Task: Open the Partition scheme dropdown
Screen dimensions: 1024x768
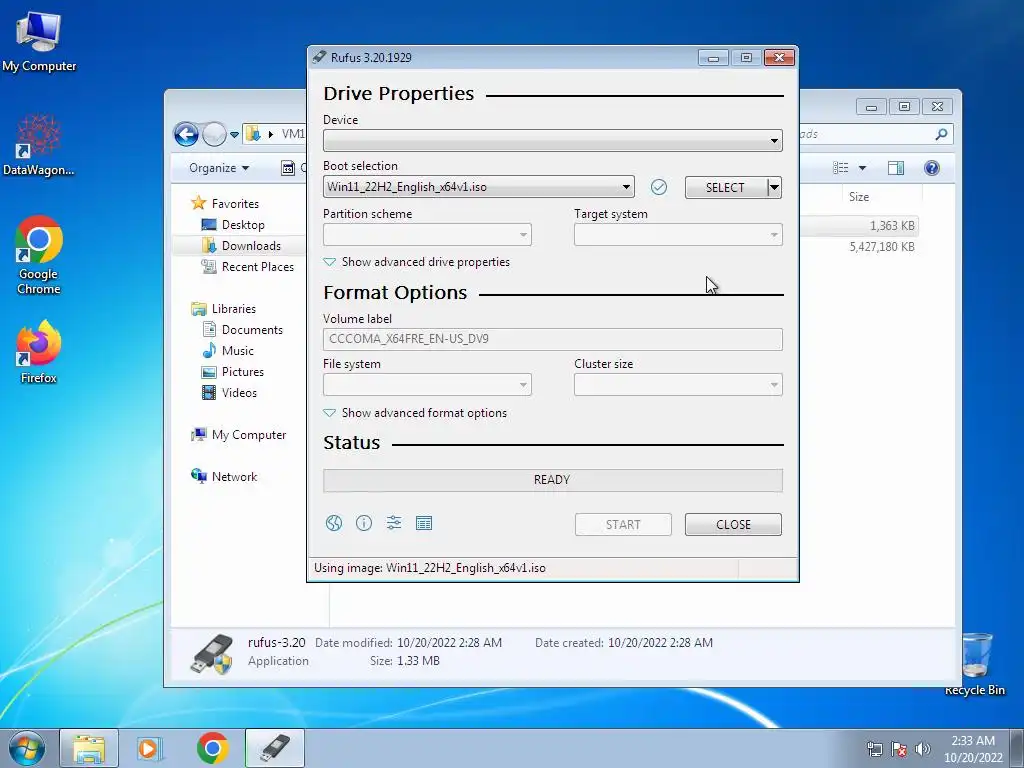Action: click(427, 234)
